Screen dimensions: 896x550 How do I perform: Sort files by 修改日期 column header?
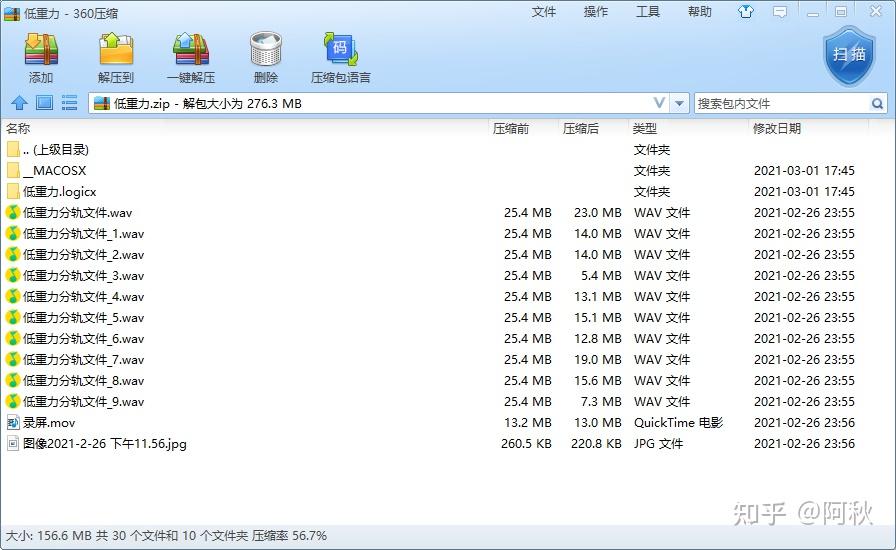tap(777, 129)
